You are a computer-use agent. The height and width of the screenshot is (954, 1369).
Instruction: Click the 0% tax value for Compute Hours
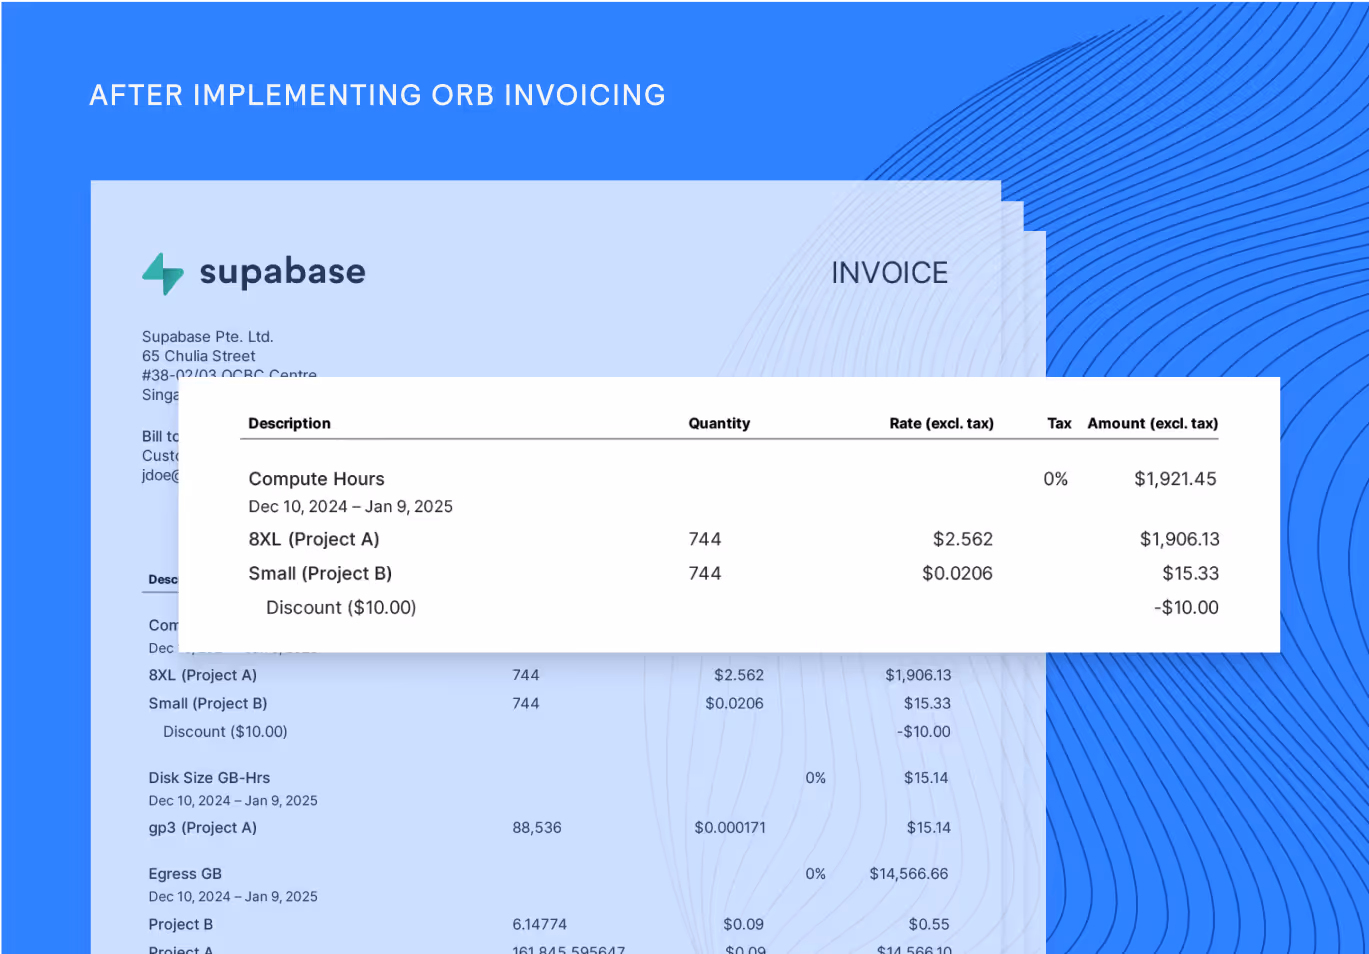[1056, 479]
